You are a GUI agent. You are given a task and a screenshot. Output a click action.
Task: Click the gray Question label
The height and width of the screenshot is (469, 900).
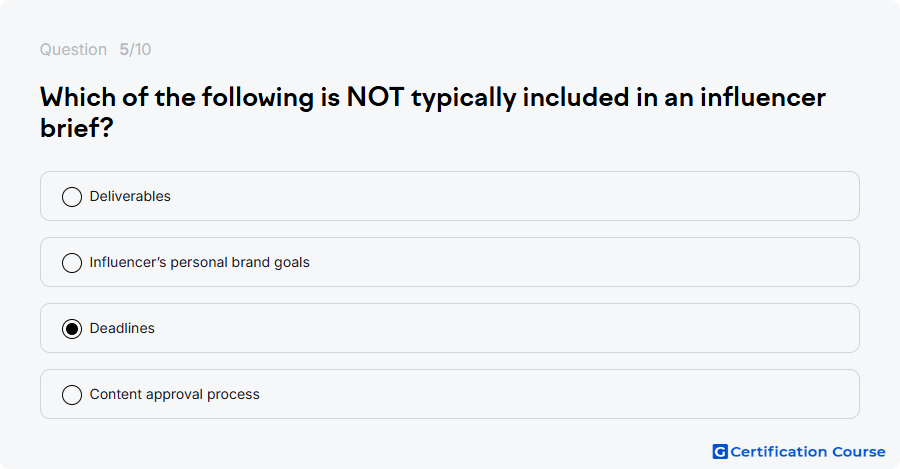point(73,49)
